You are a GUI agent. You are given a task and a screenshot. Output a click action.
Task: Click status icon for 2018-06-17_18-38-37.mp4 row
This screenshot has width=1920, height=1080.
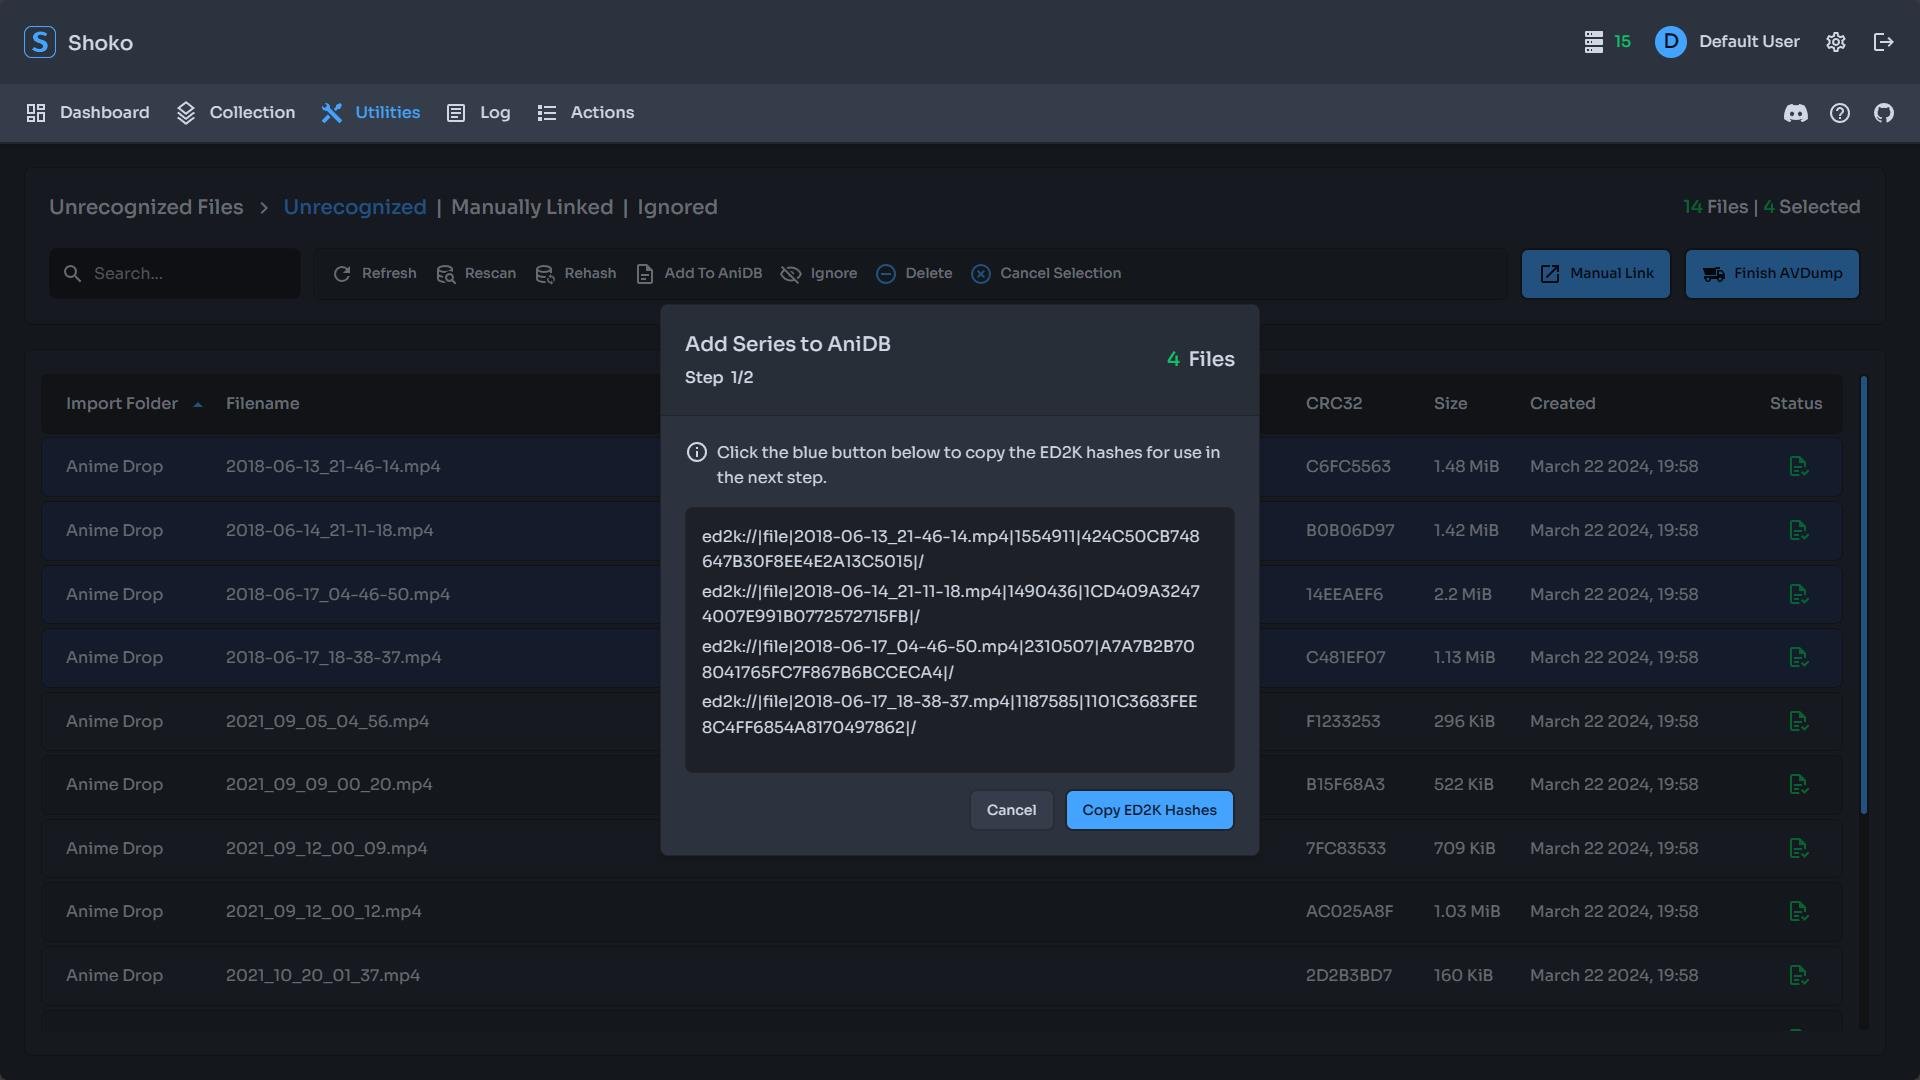1798,658
